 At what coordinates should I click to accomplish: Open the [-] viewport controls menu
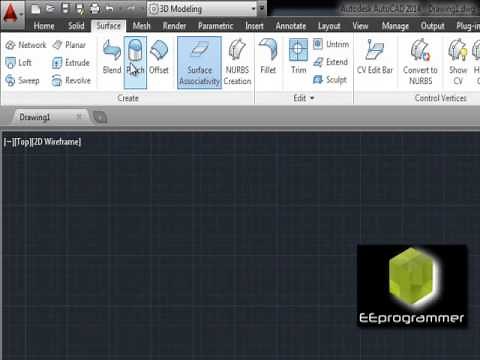coord(8,142)
